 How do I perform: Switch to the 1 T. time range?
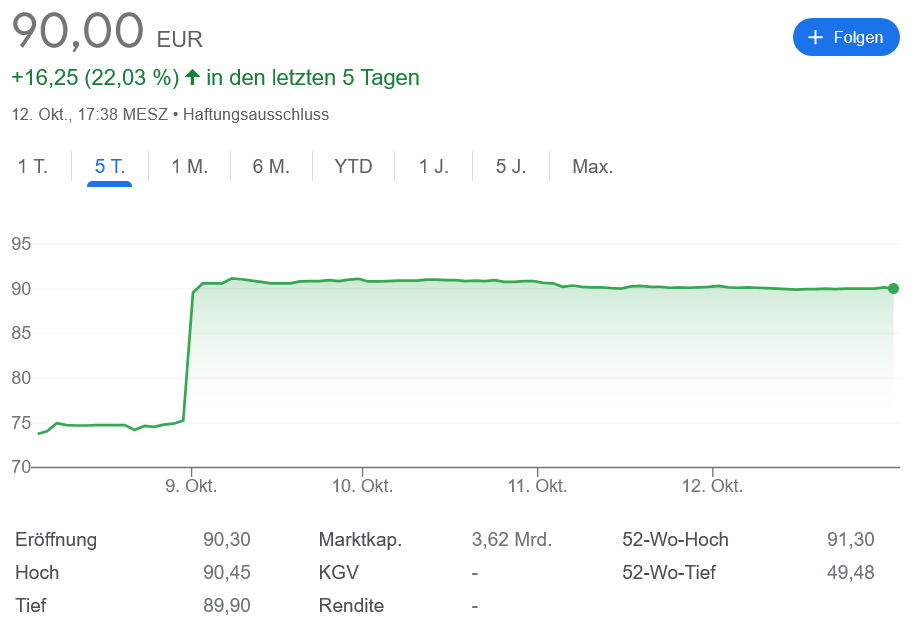tap(33, 167)
